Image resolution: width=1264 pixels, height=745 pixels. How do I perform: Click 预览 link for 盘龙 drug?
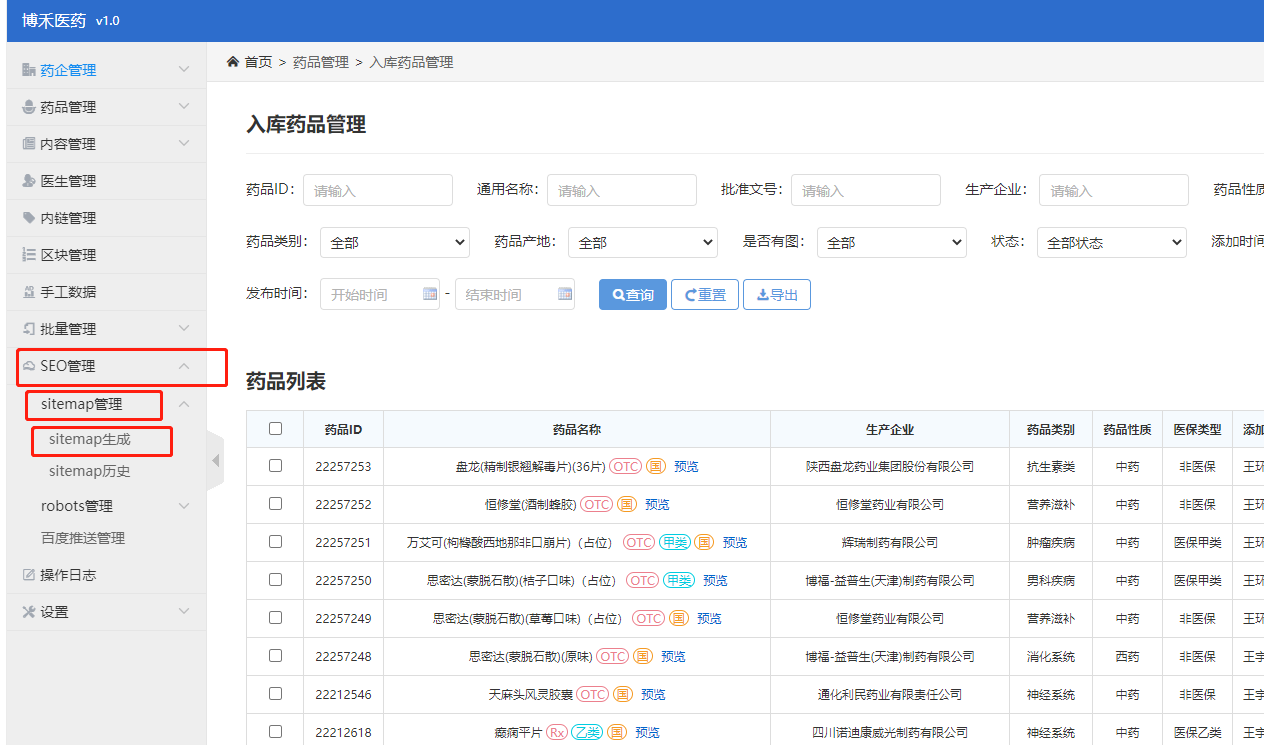click(686, 466)
